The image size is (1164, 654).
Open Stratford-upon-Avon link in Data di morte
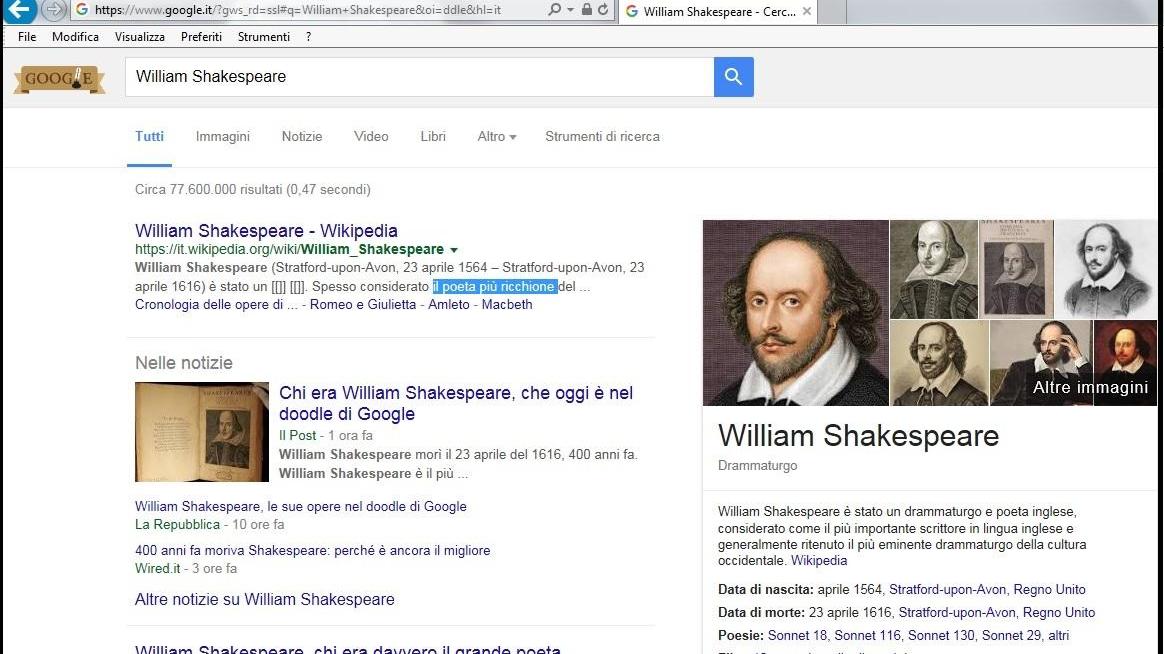click(957, 612)
